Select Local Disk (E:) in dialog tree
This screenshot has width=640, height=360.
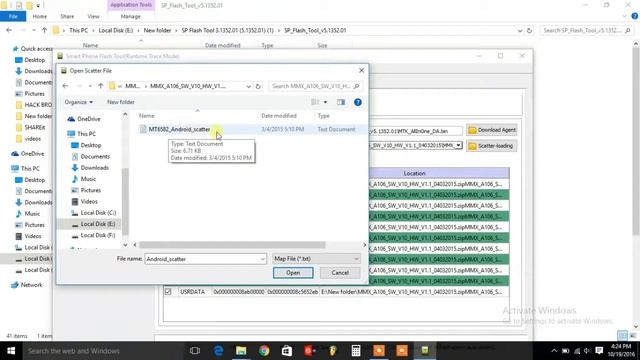[93, 224]
